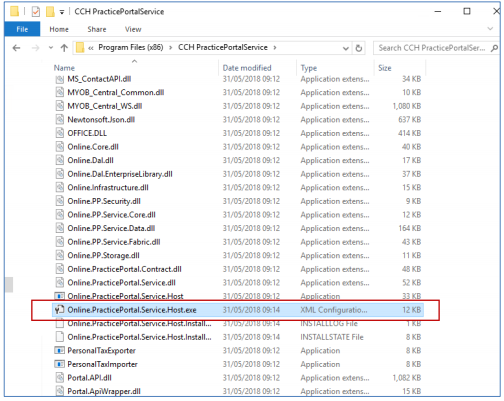The height and width of the screenshot is (401, 504).
Task: Expand the address bar history dropdown
Action: 346,48
